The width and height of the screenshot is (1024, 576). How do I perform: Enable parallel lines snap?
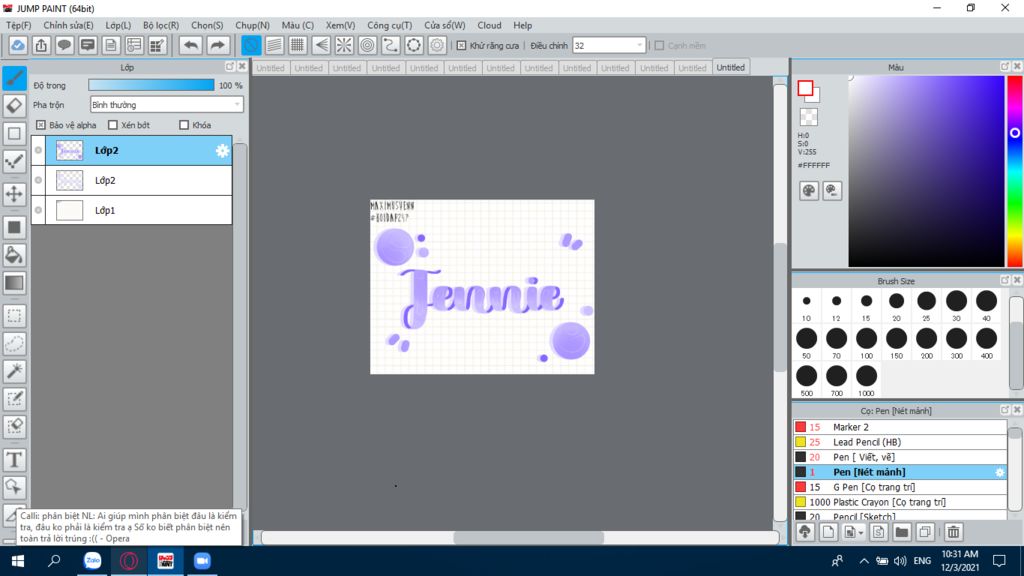(x=274, y=45)
